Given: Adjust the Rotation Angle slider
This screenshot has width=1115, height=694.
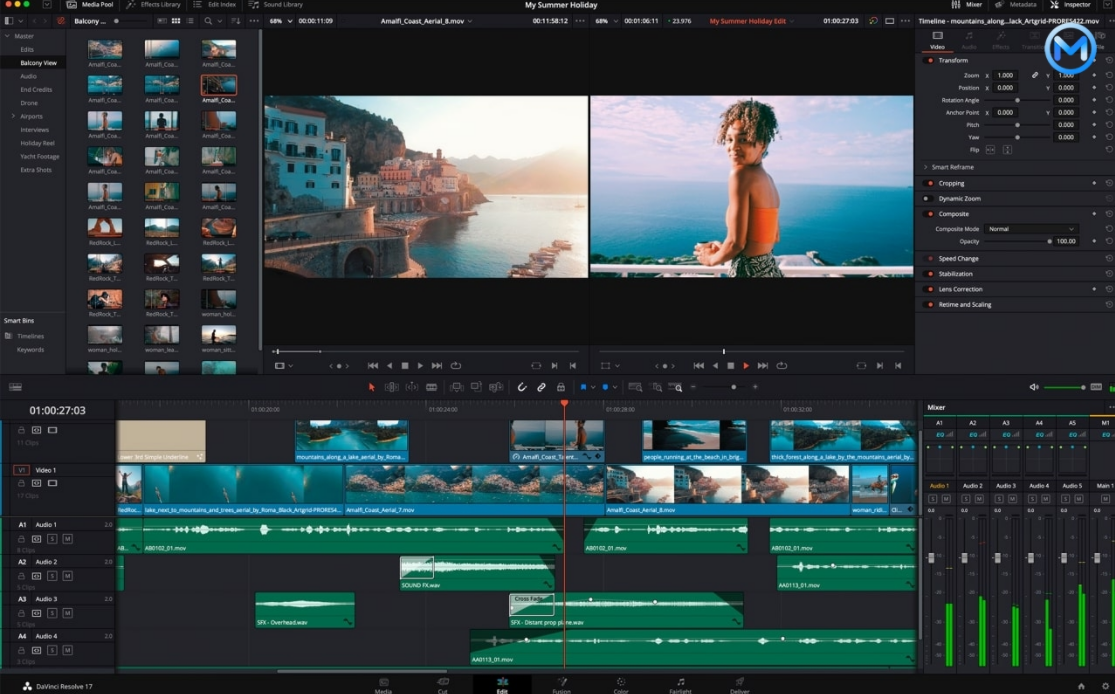Looking at the screenshot, I should pos(1018,100).
